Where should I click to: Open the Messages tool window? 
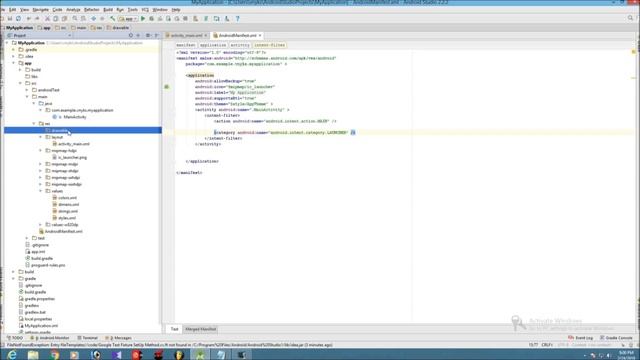(119, 338)
